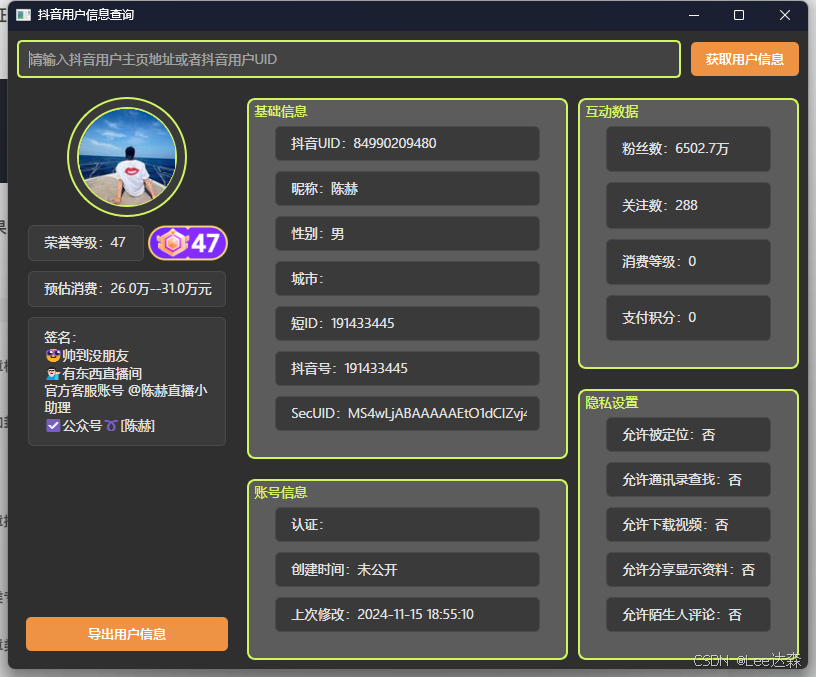816x677 pixels.
Task: Minimize the 抖音用户信息查询 window
Action: coord(694,15)
